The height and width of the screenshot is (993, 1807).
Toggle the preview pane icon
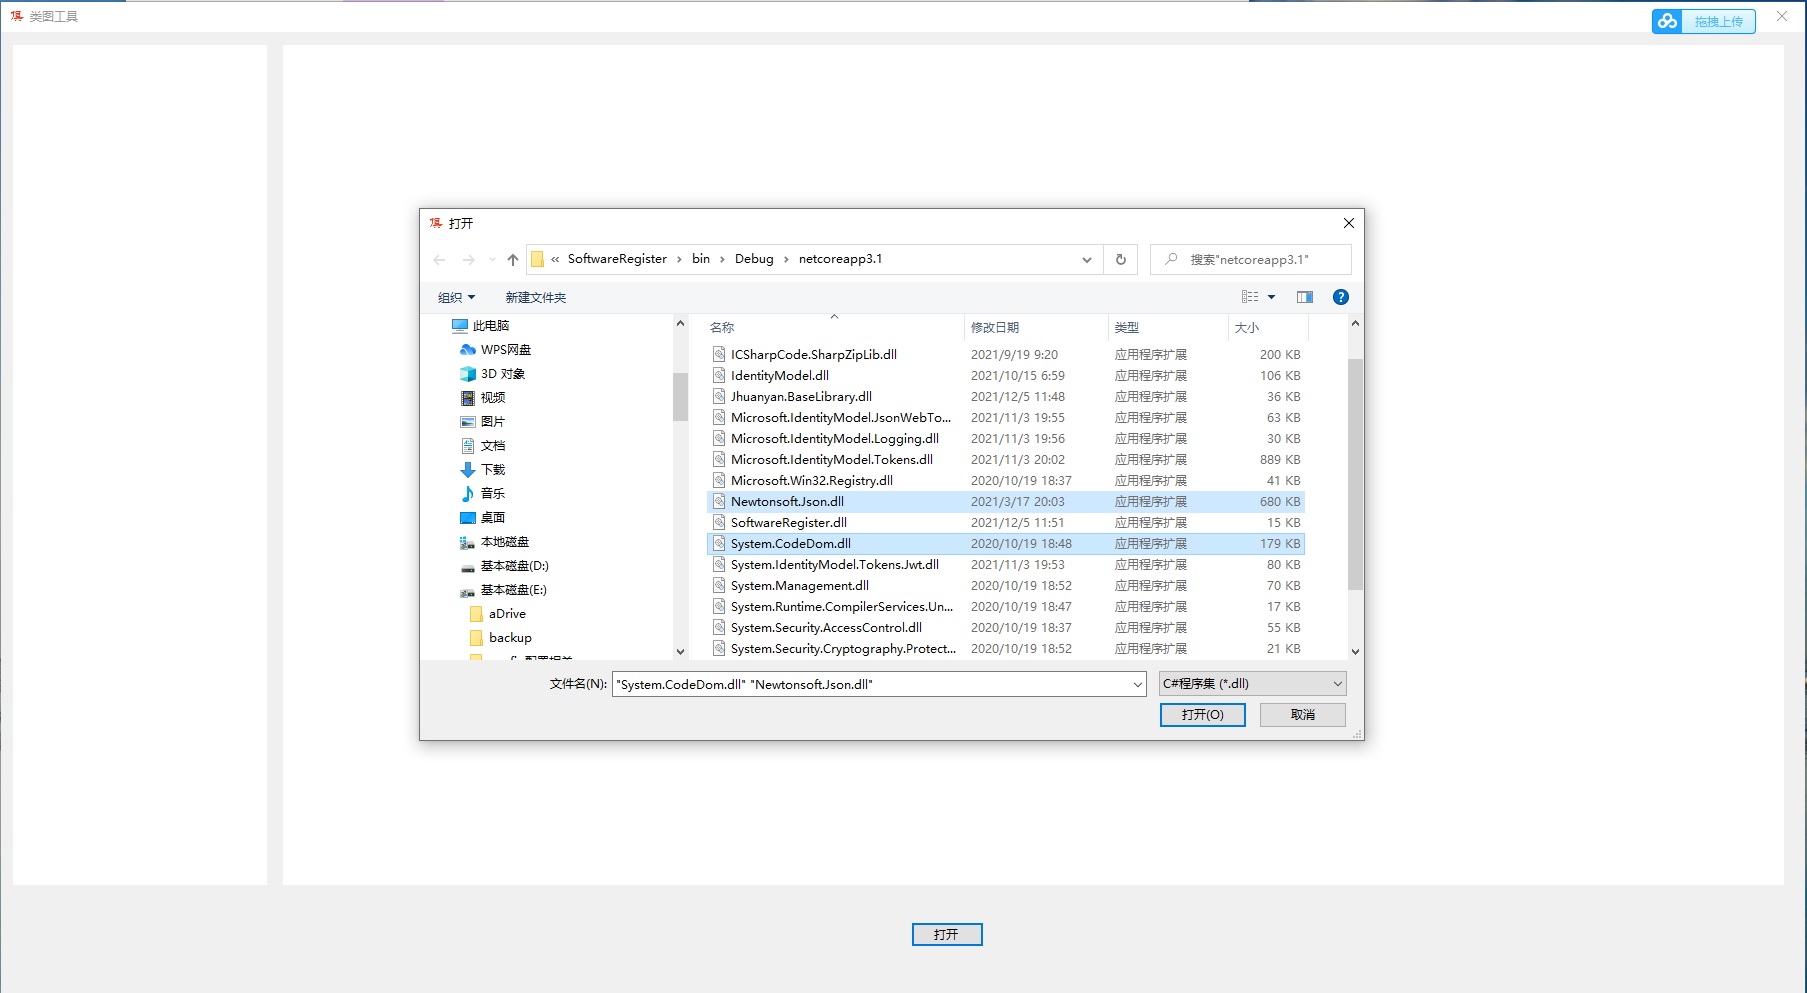tap(1305, 297)
